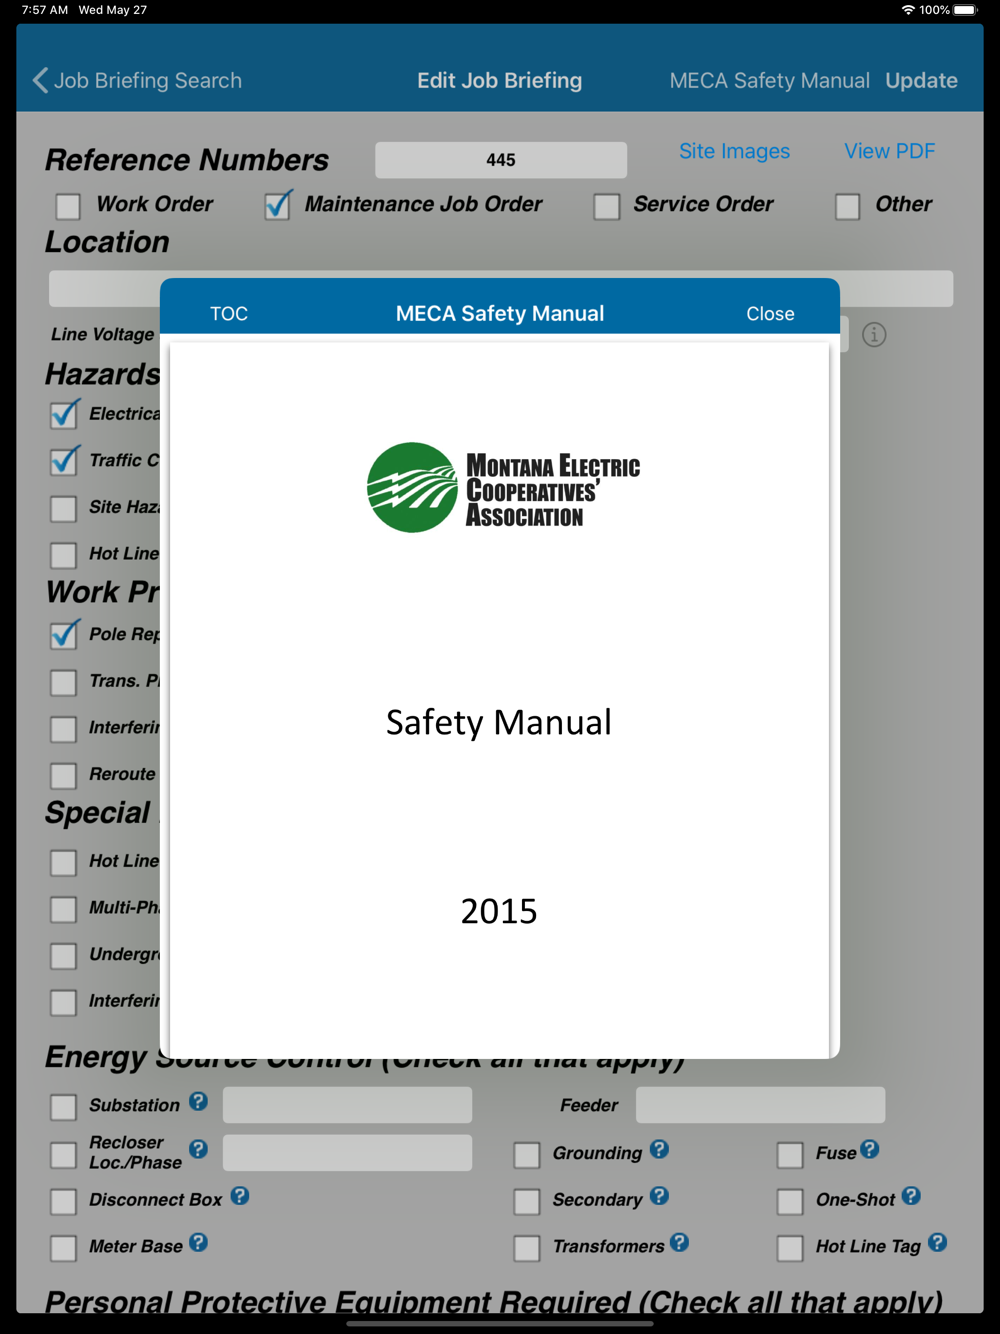The image size is (1000, 1334).
Task: Click the Safety Manual title on the cover page
Action: tap(499, 722)
